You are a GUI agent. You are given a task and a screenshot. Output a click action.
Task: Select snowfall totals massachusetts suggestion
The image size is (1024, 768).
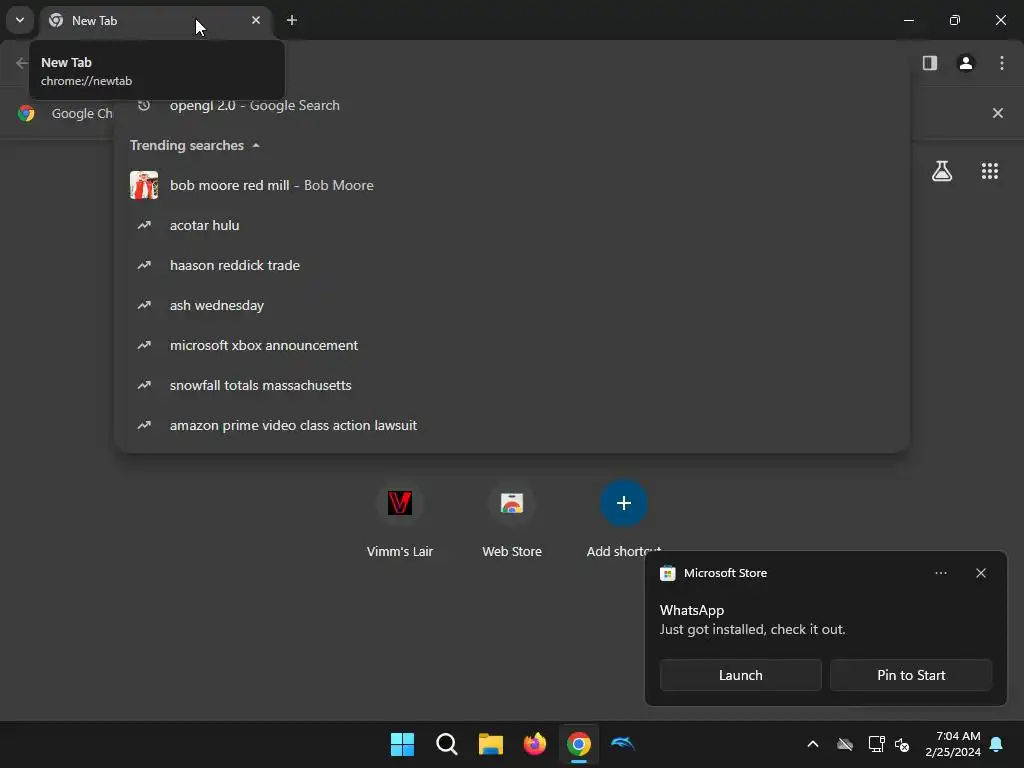pyautogui.click(x=512, y=385)
